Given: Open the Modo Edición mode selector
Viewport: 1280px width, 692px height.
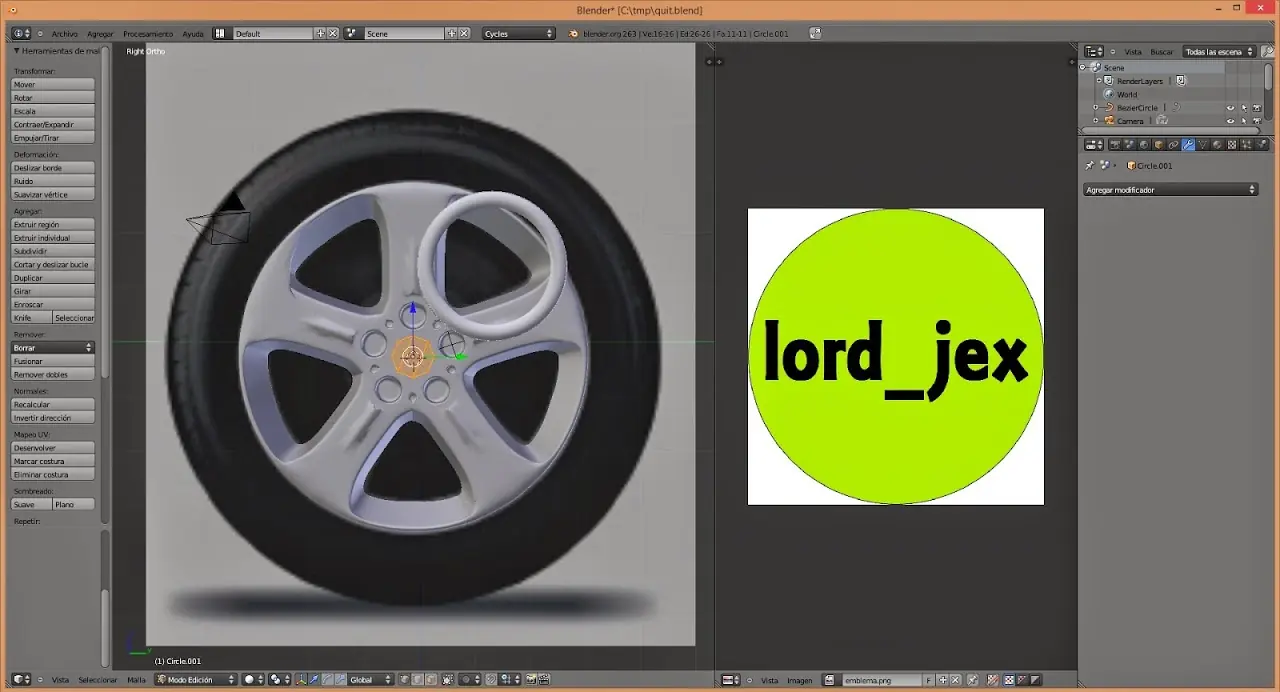Looking at the screenshot, I should click(x=196, y=681).
